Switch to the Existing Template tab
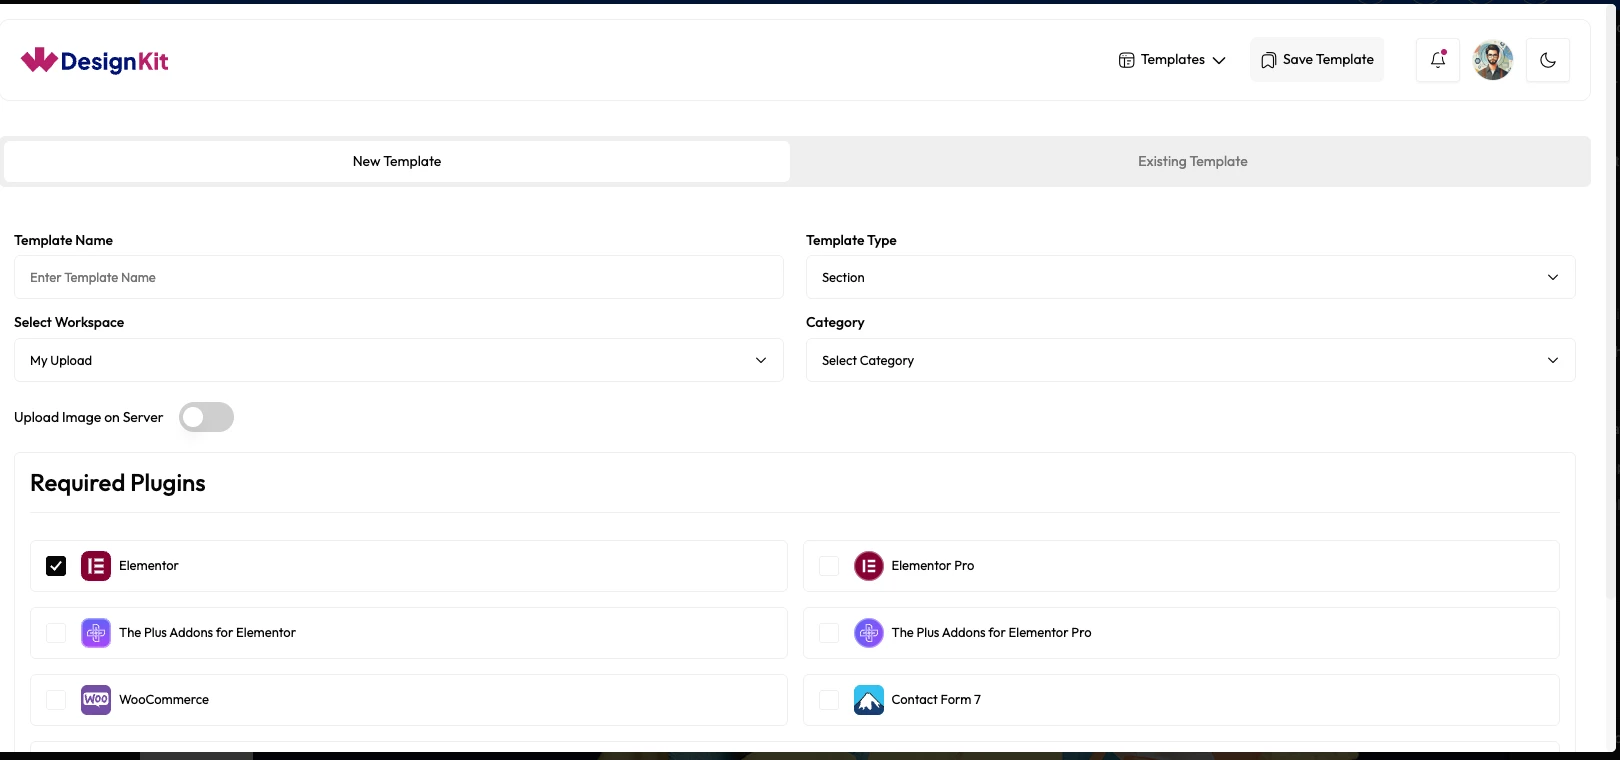 [1192, 161]
